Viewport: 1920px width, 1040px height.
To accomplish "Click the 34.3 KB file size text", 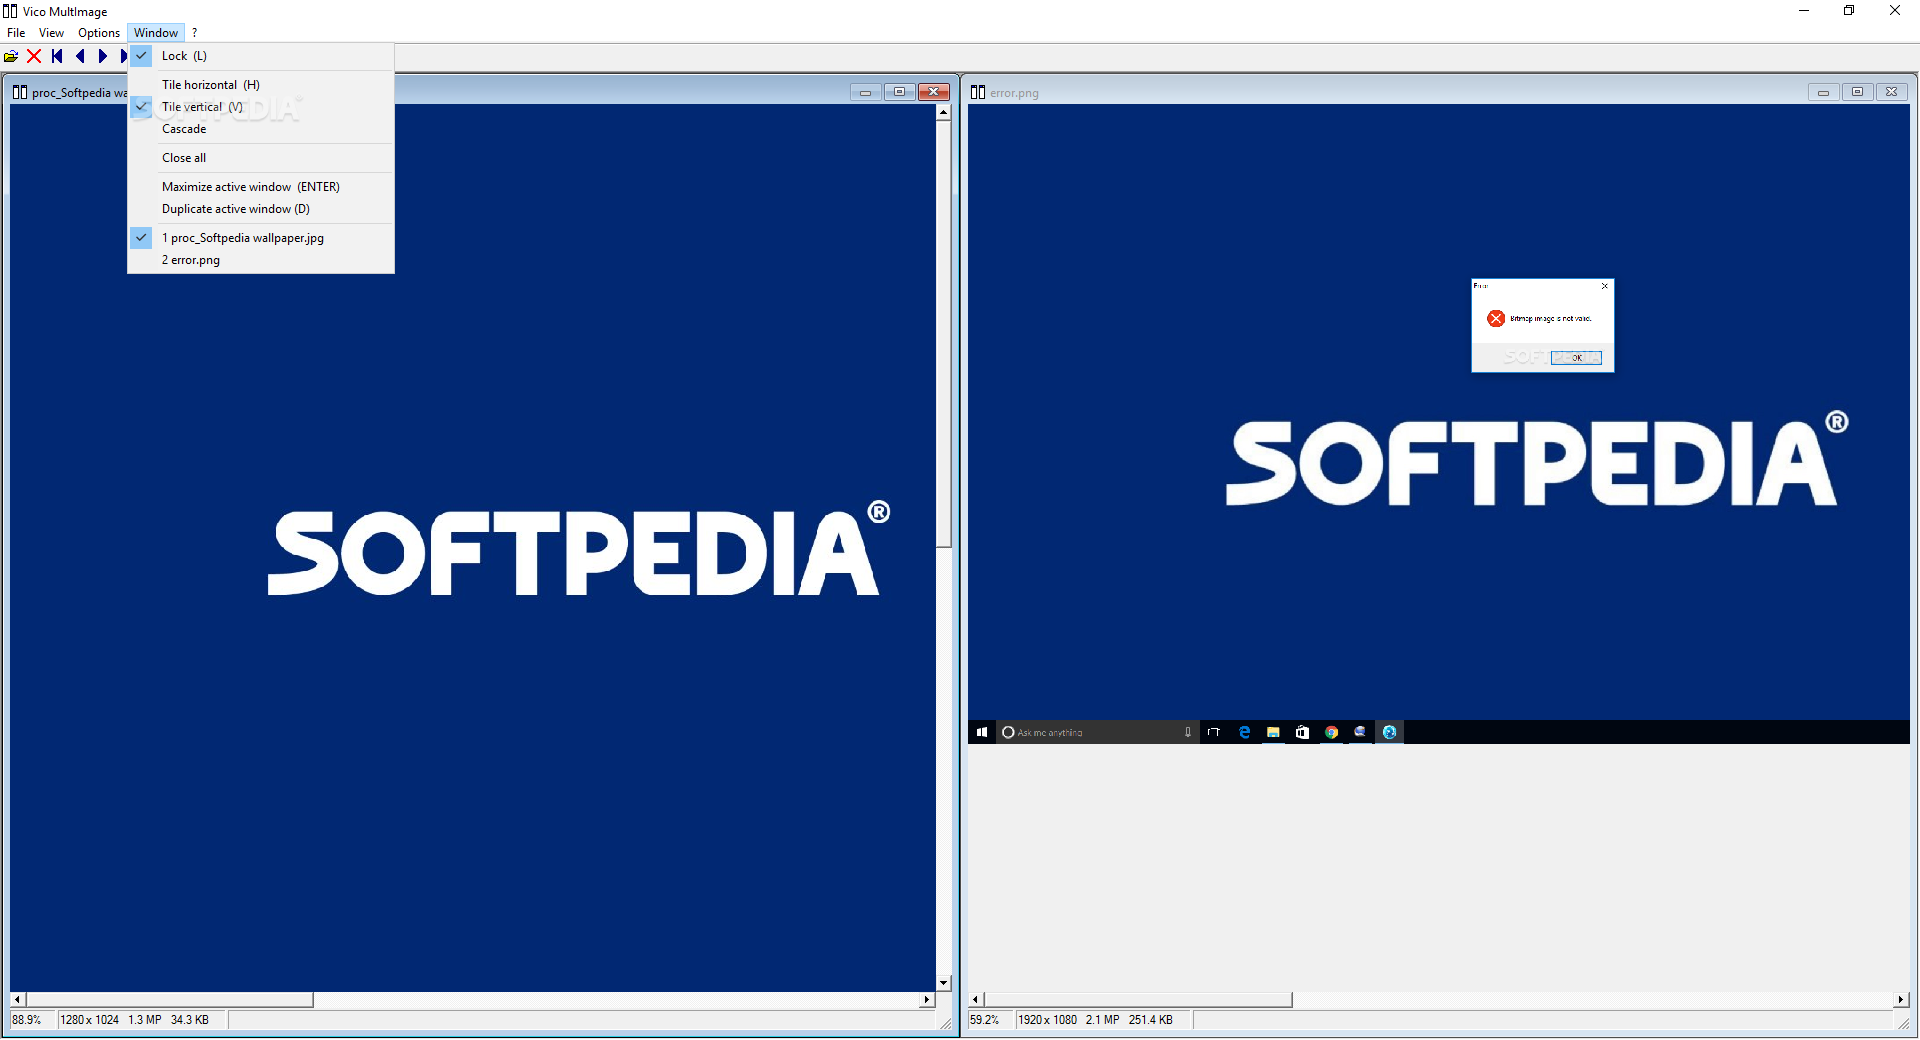I will (190, 1020).
